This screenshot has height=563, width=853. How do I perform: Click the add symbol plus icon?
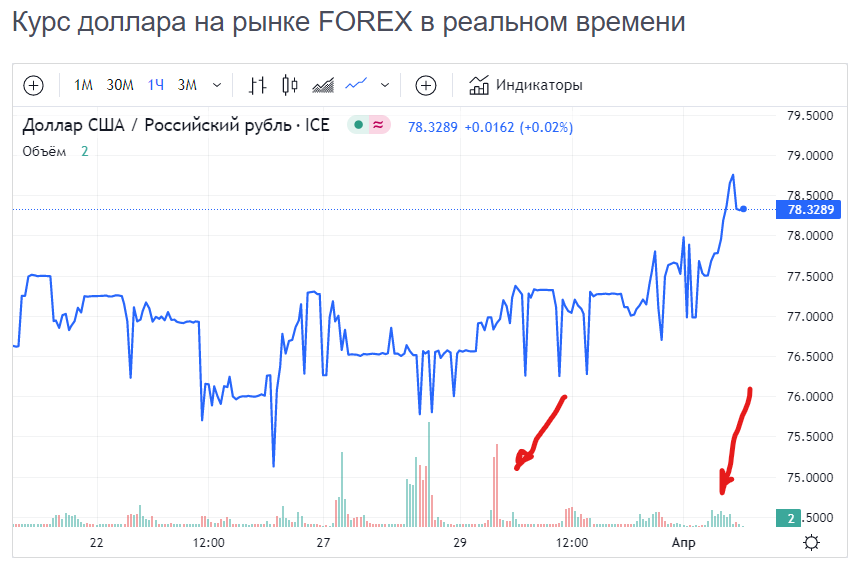[x=33, y=85]
